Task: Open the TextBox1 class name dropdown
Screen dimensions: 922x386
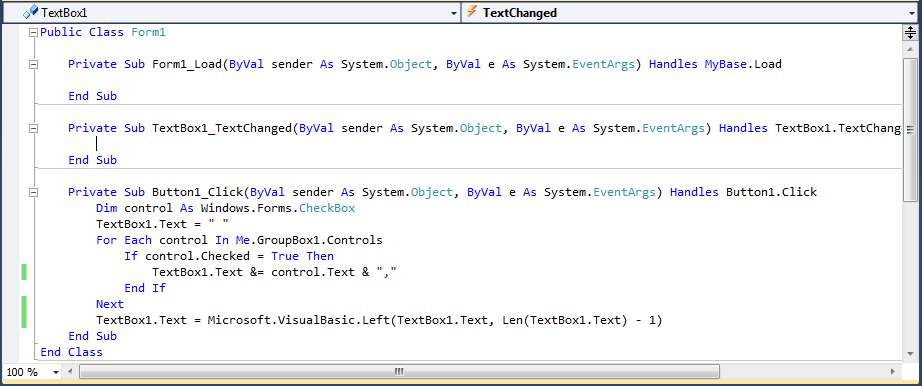Action: [453, 13]
